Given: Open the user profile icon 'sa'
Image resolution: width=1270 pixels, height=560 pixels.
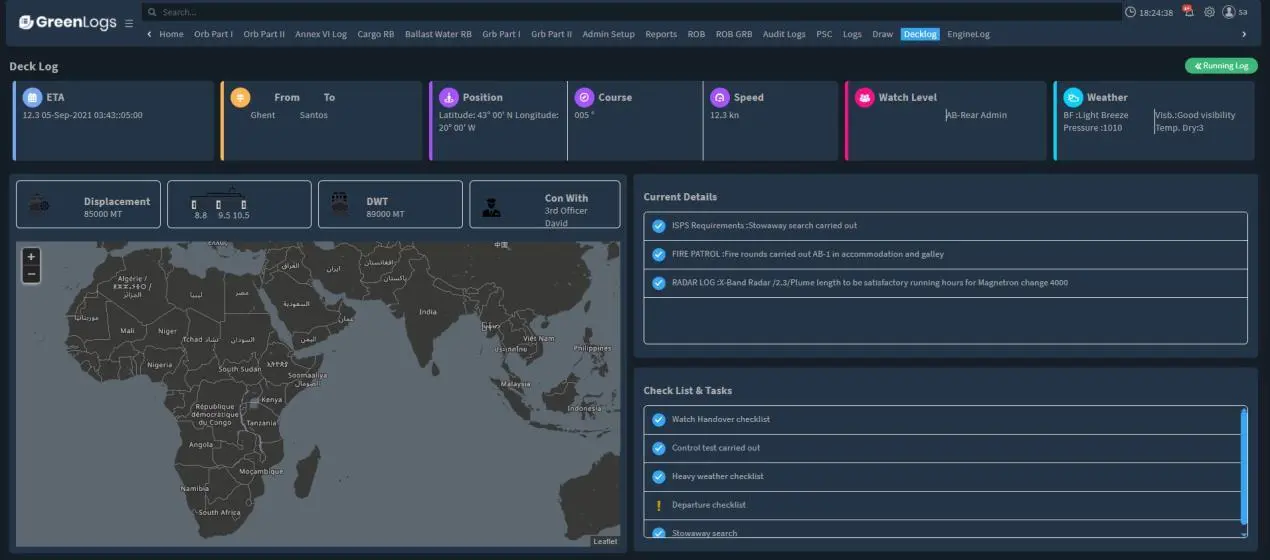Looking at the screenshot, I should (x=1229, y=12).
